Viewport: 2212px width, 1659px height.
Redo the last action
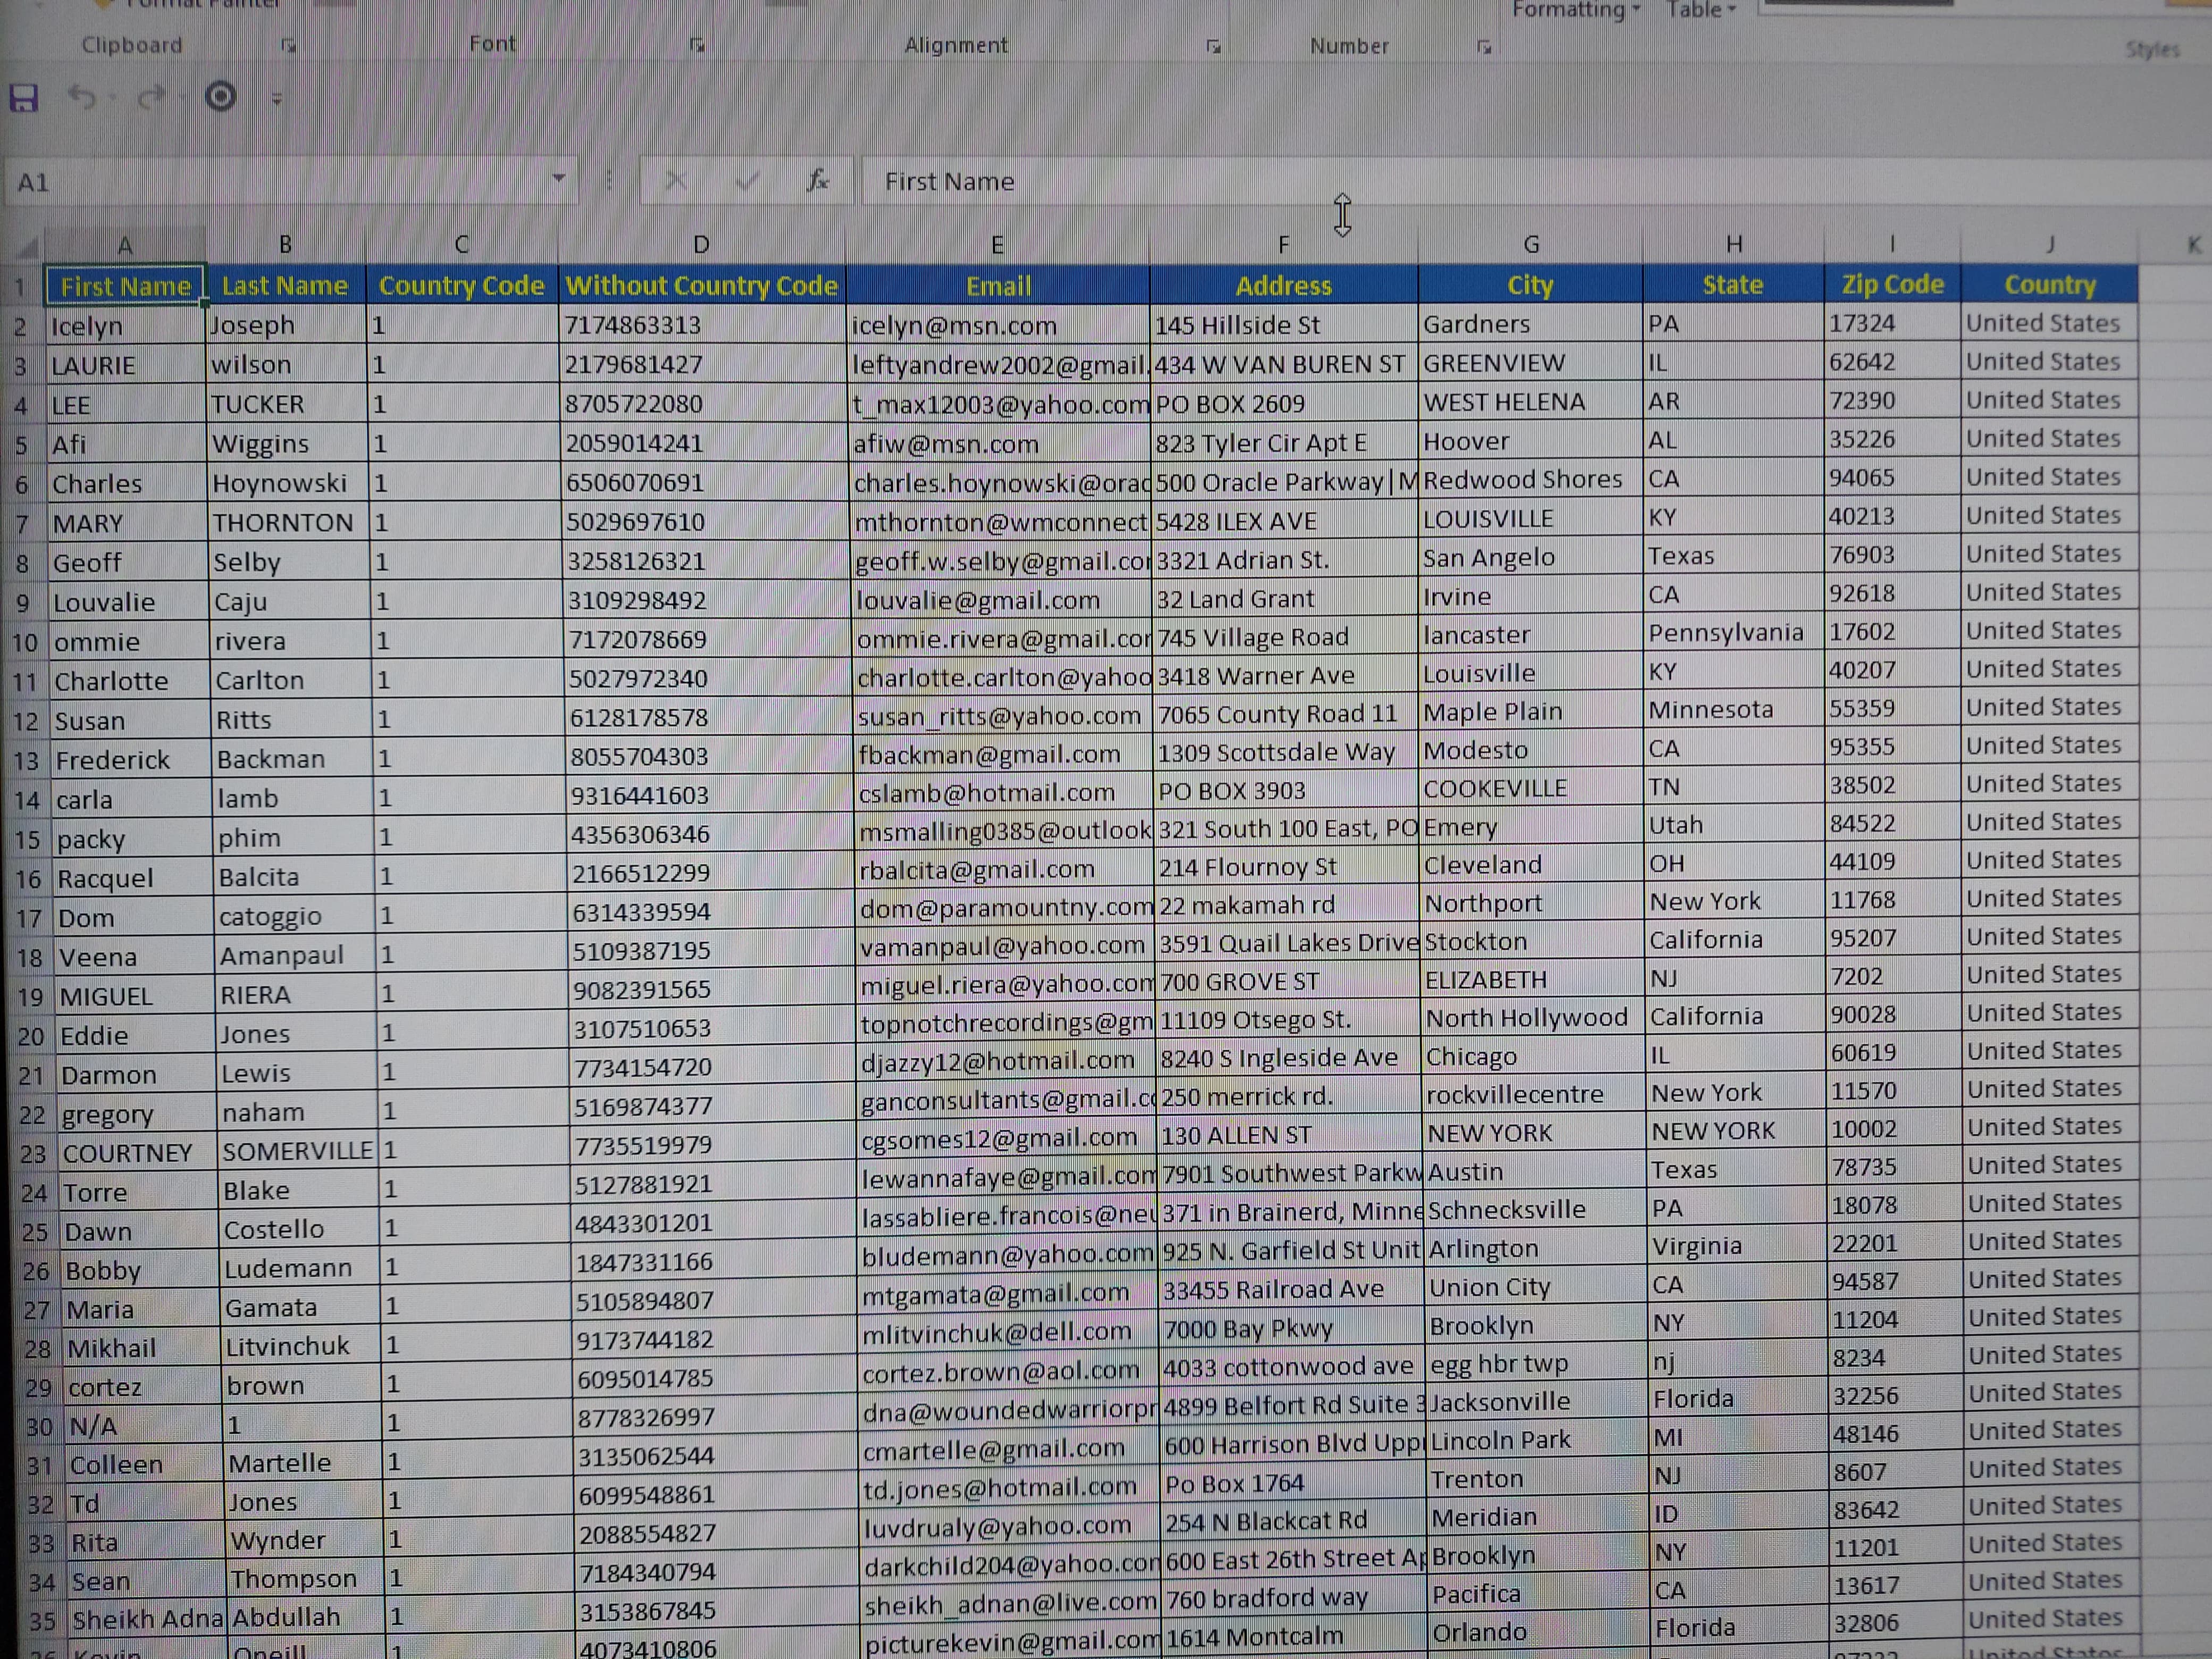click(151, 97)
